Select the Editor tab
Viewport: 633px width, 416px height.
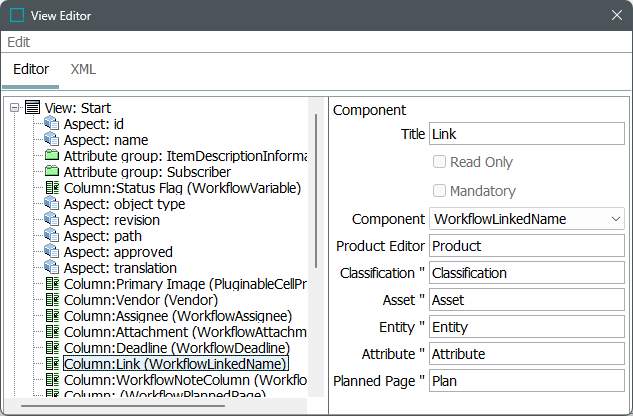30,69
